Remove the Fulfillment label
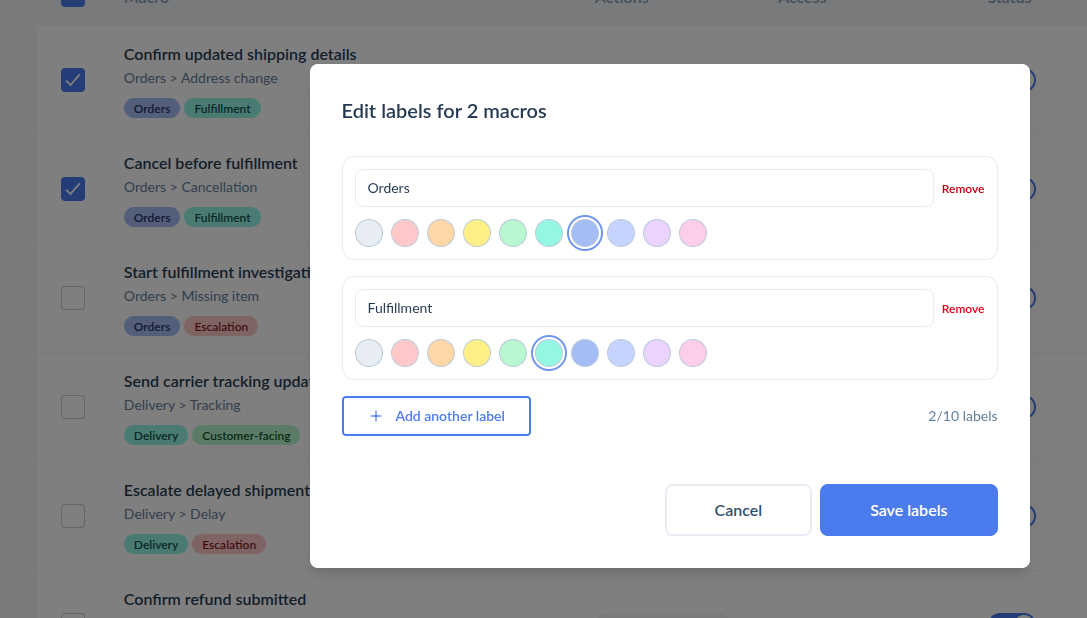 (963, 309)
